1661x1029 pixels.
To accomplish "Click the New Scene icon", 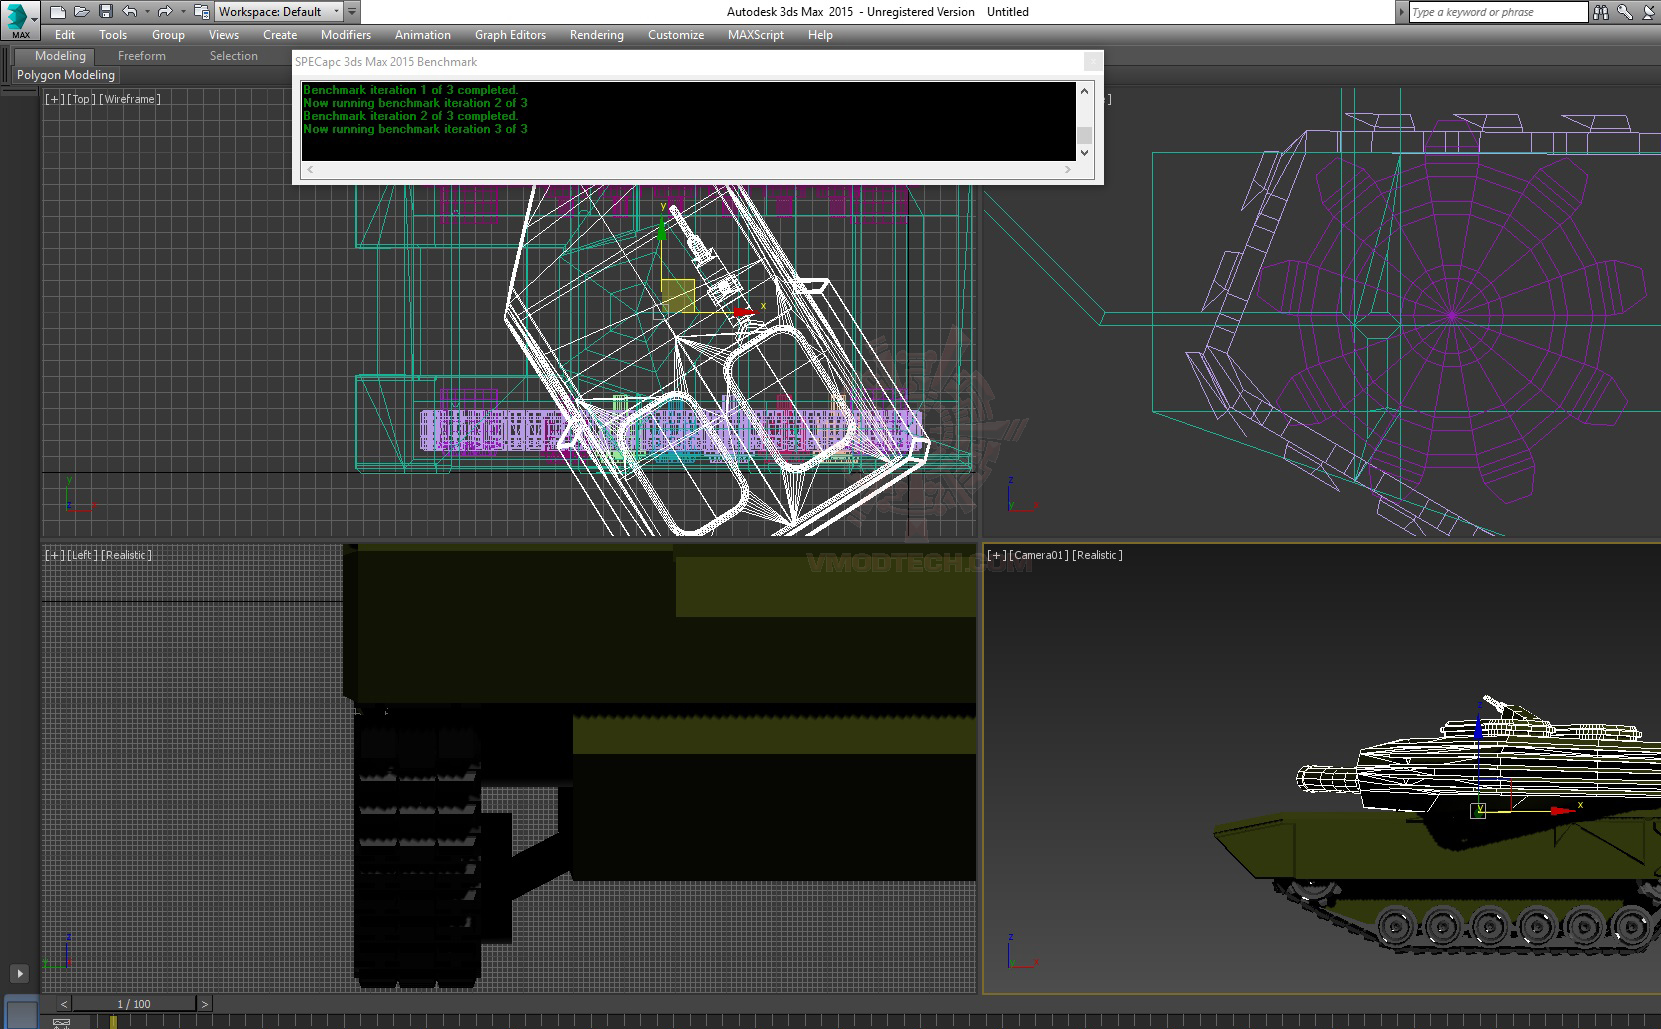I will (x=58, y=12).
